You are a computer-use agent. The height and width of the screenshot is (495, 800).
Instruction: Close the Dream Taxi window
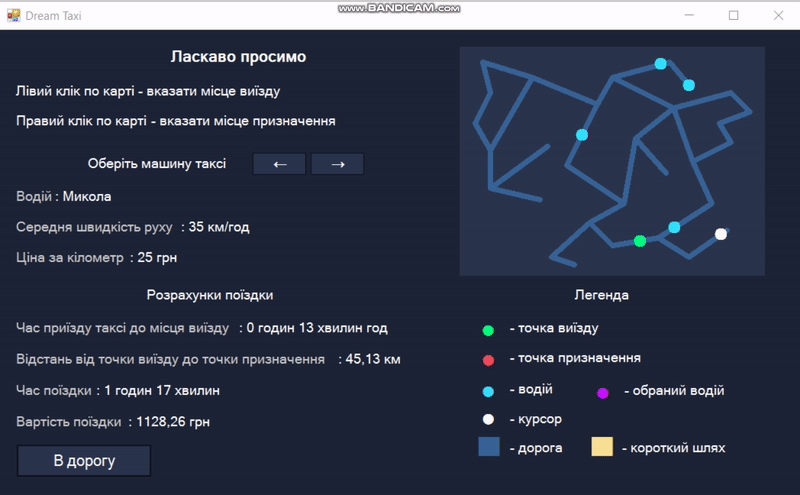[x=778, y=15]
